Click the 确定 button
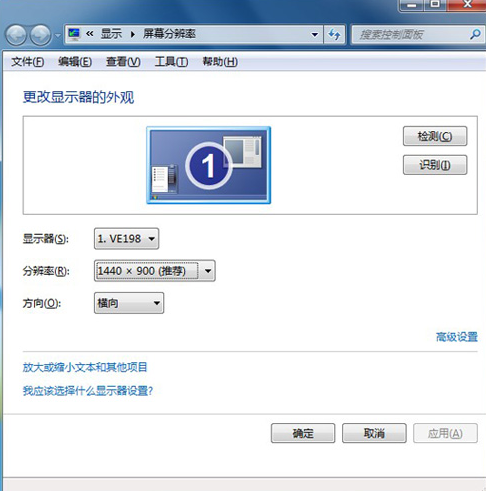Image resolution: width=486 pixels, height=491 pixels. tap(303, 433)
